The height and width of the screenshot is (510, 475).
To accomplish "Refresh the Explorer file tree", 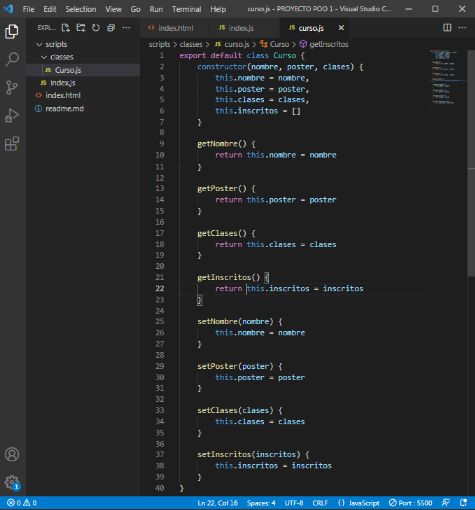I will pos(96,28).
